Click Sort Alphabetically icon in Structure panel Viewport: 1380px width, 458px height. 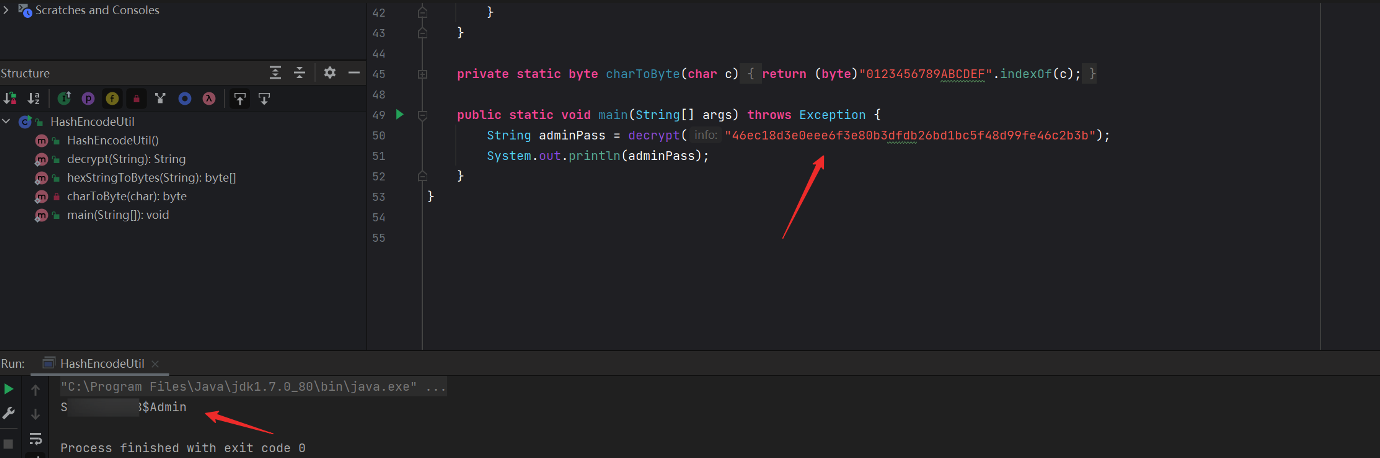34,99
